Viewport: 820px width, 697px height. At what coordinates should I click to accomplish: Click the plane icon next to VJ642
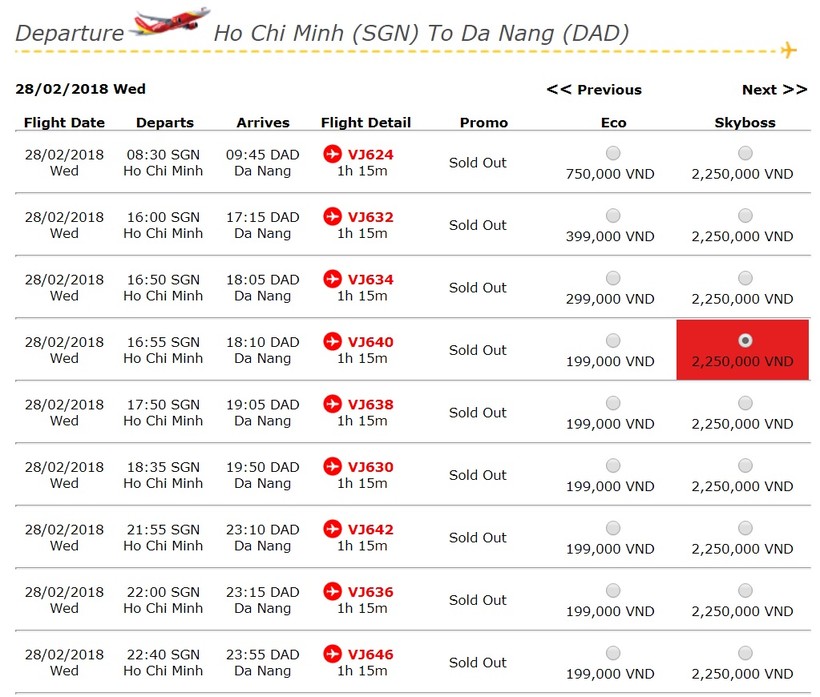[332, 530]
